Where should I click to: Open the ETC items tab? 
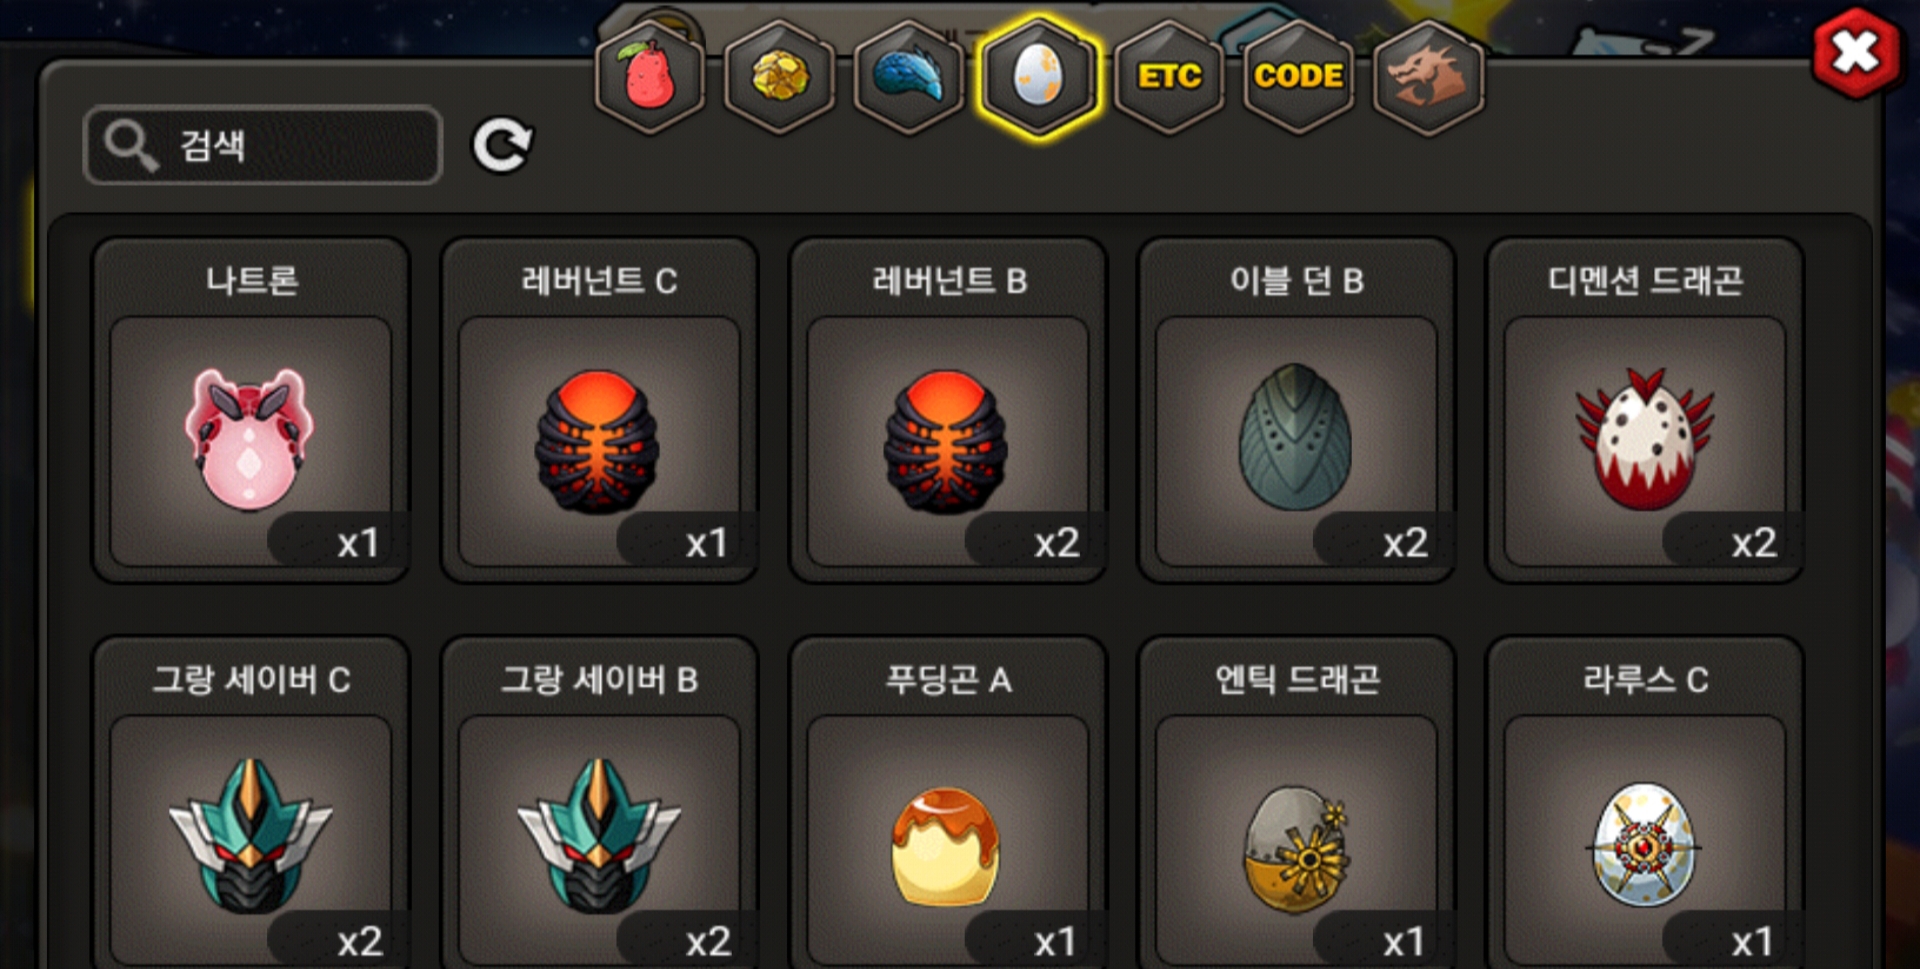pos(1169,76)
